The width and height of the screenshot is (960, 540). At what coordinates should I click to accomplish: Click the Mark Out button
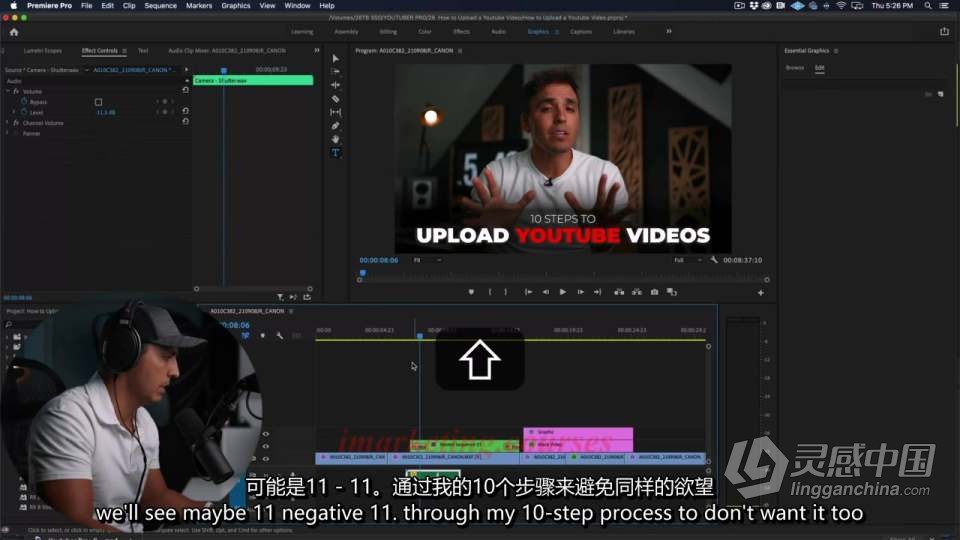coord(505,292)
